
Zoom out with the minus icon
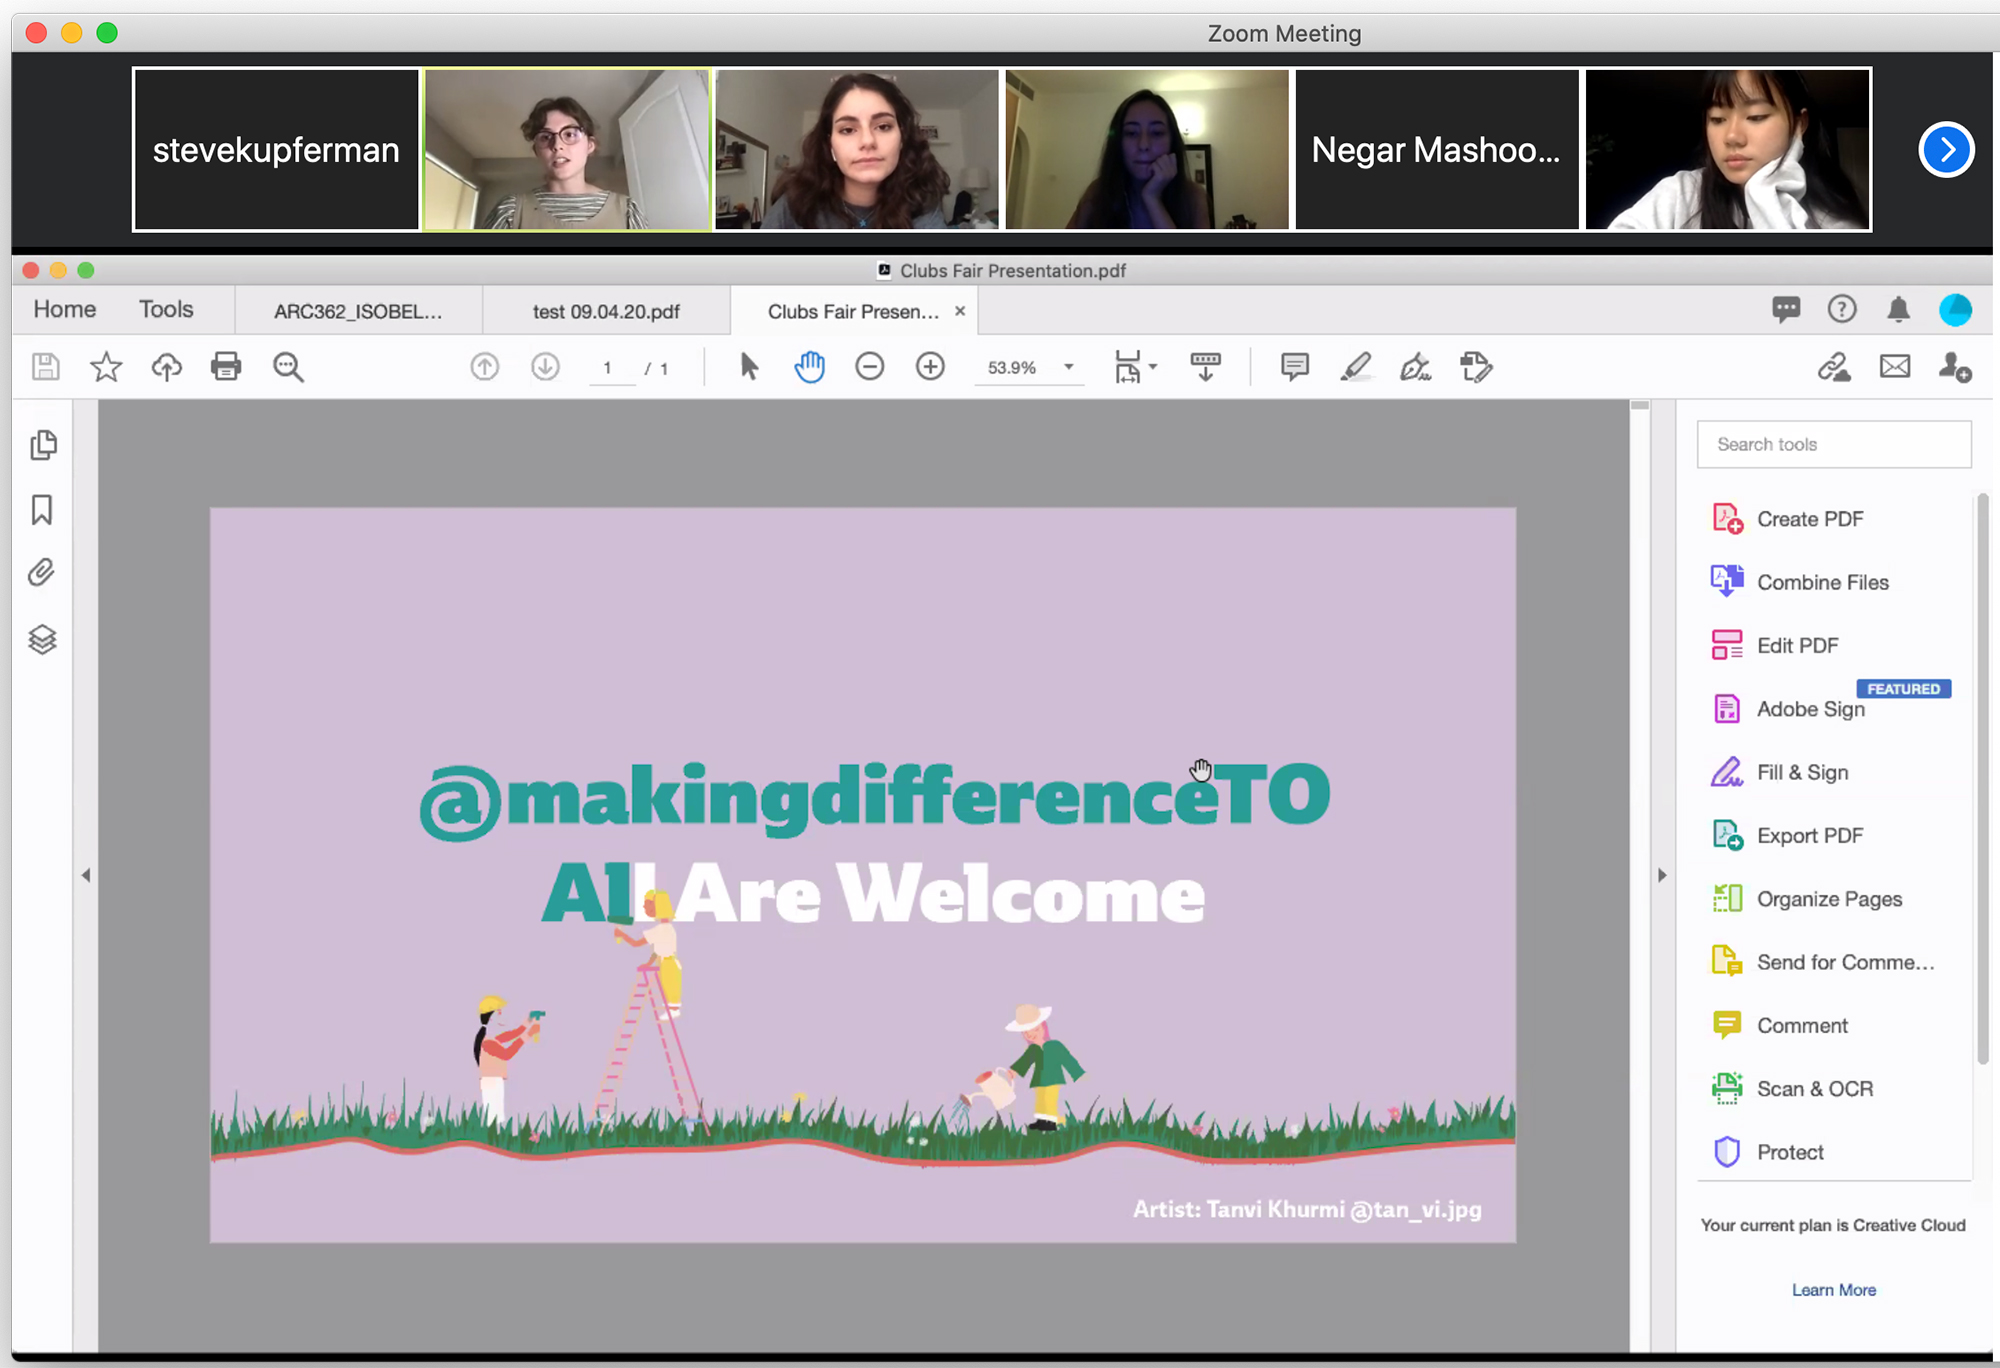click(870, 367)
